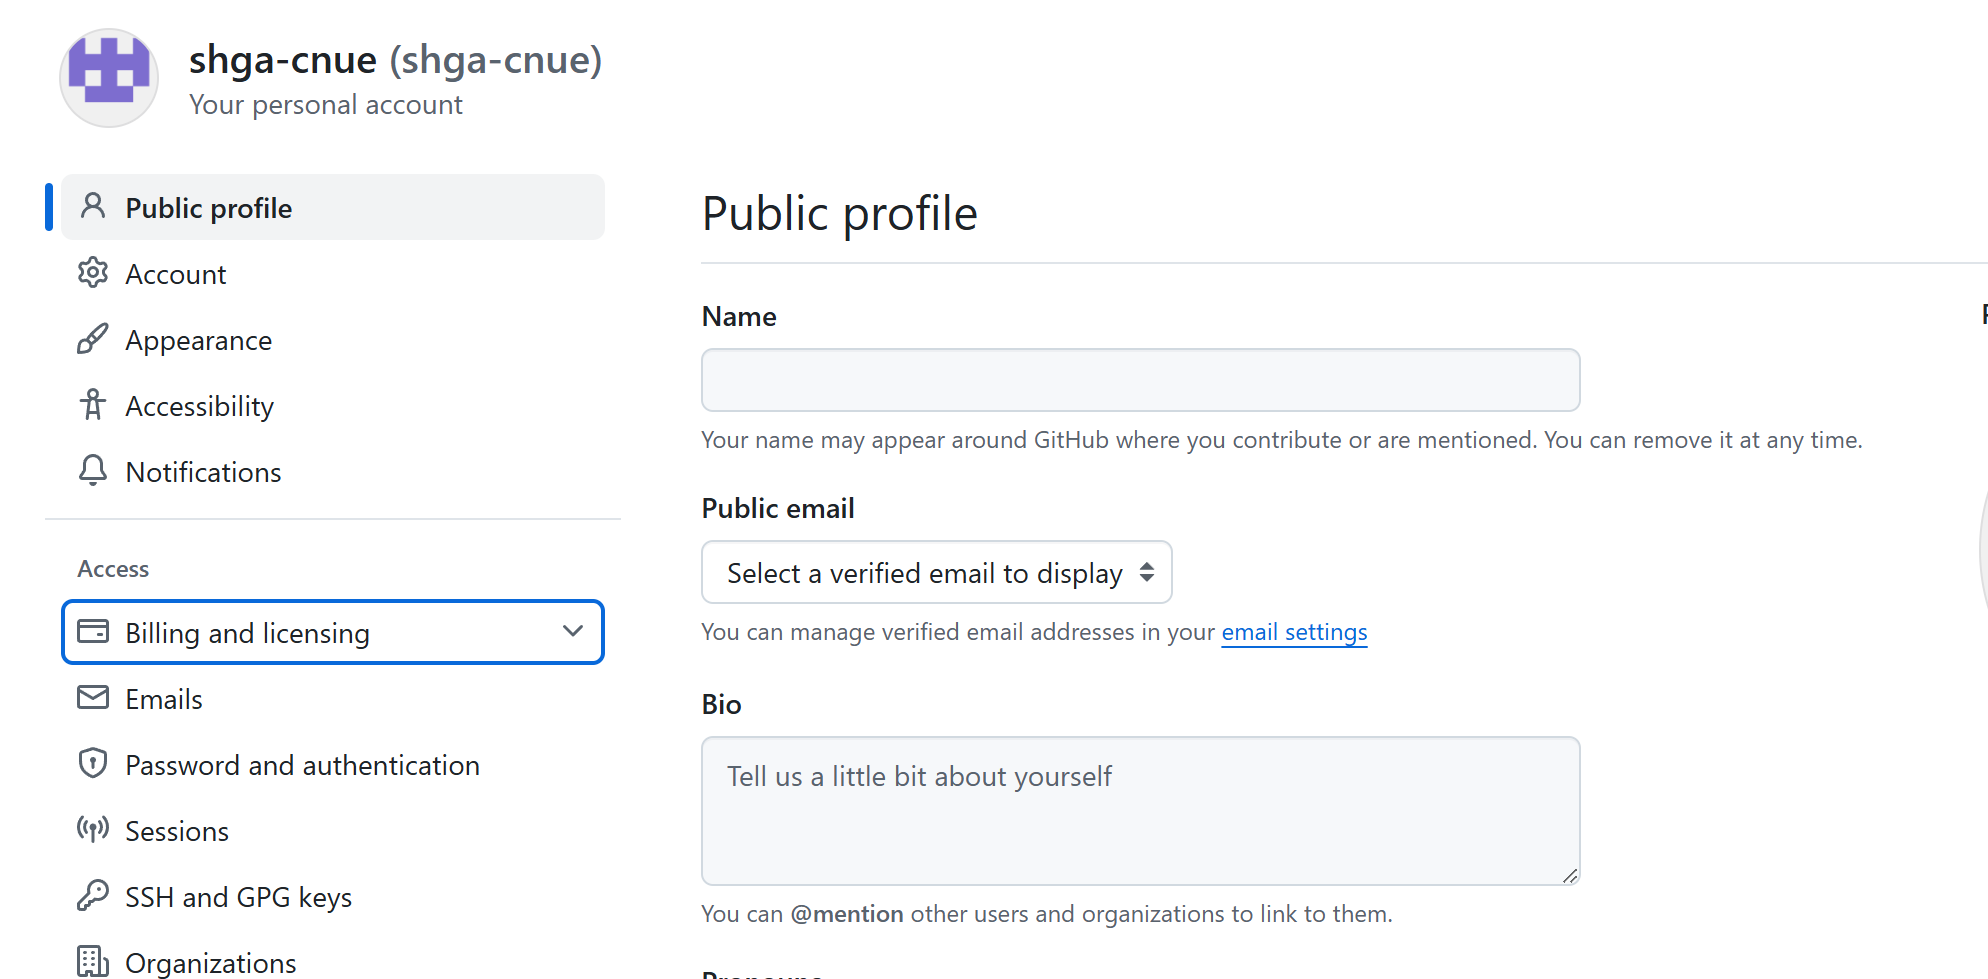Click the Billing credit card icon
This screenshot has width=1988, height=979.
pos(93,632)
